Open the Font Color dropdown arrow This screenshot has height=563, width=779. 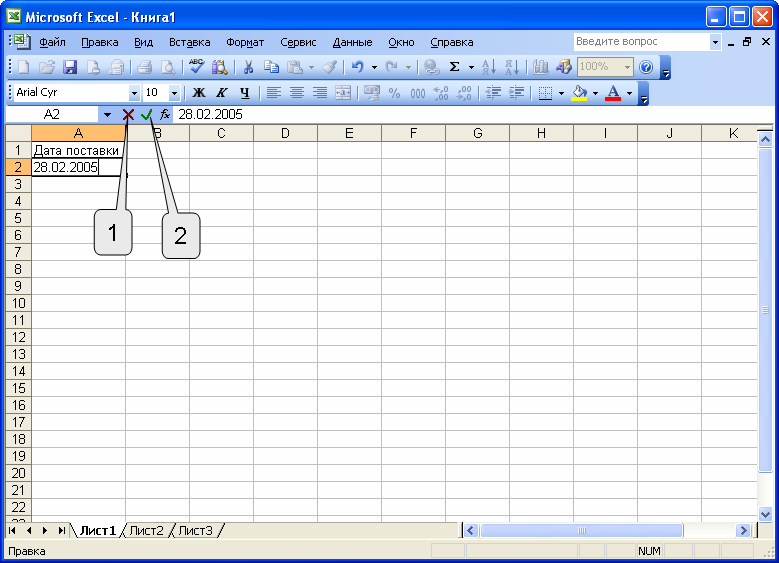629,93
